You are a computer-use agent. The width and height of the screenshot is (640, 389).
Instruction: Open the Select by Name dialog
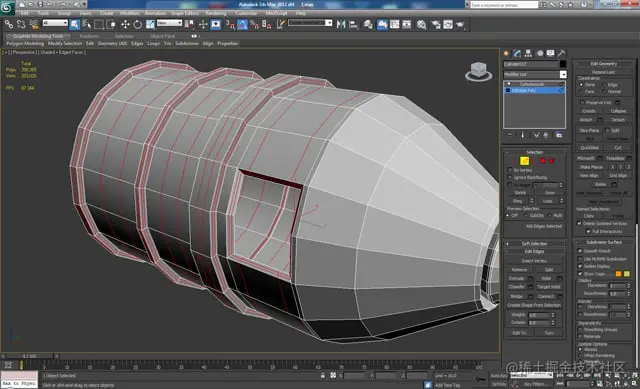click(87, 24)
